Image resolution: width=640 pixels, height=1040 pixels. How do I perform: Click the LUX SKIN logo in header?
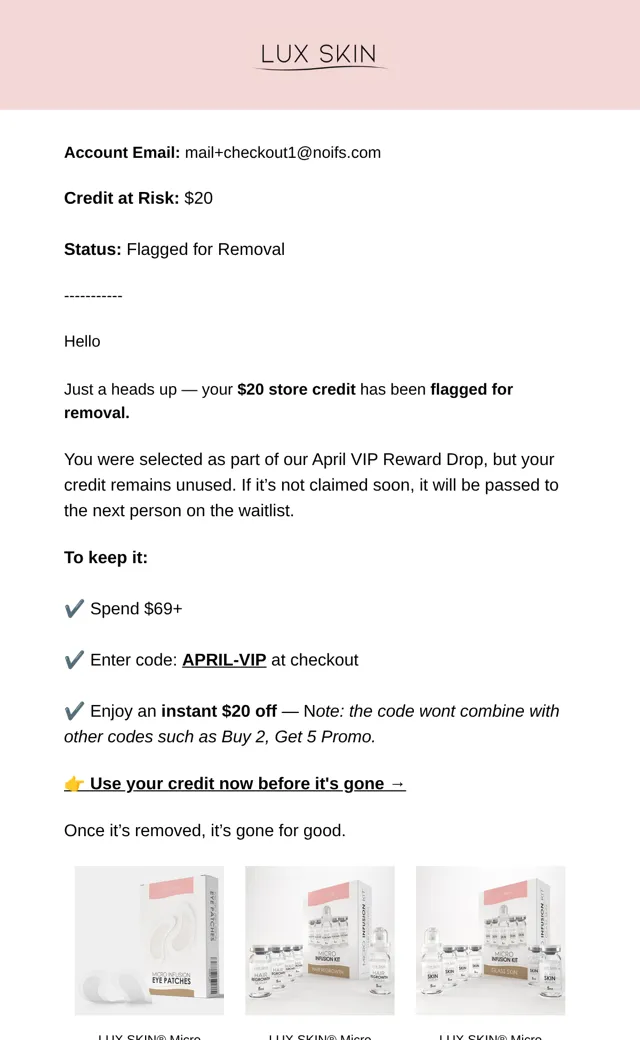pyautogui.click(x=320, y=55)
